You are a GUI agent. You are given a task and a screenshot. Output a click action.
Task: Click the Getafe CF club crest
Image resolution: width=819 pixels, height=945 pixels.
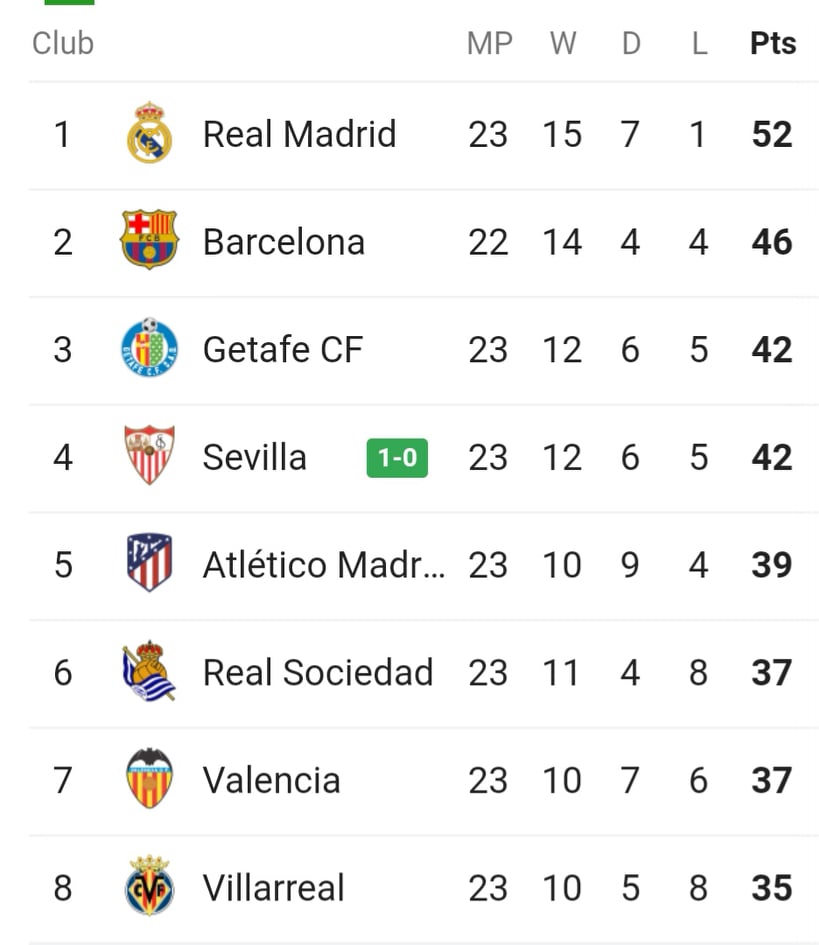coord(149,347)
